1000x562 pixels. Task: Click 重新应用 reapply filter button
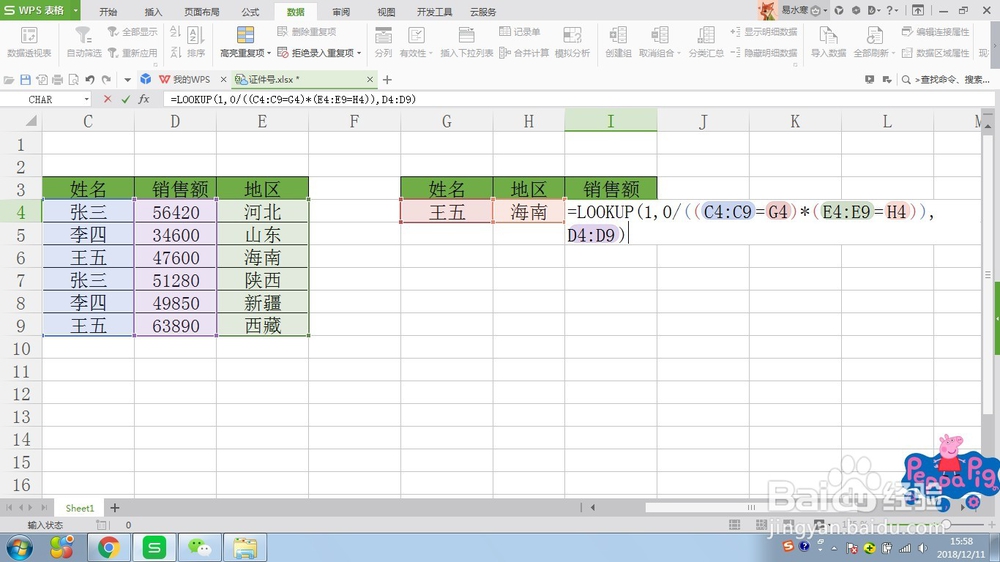[x=132, y=53]
